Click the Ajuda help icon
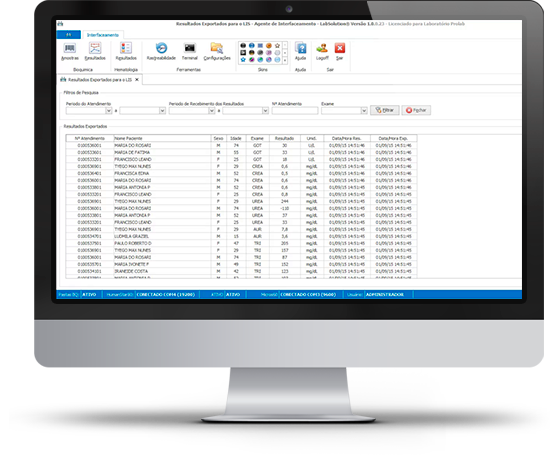The height and width of the screenshot is (465, 552). tap(301, 48)
